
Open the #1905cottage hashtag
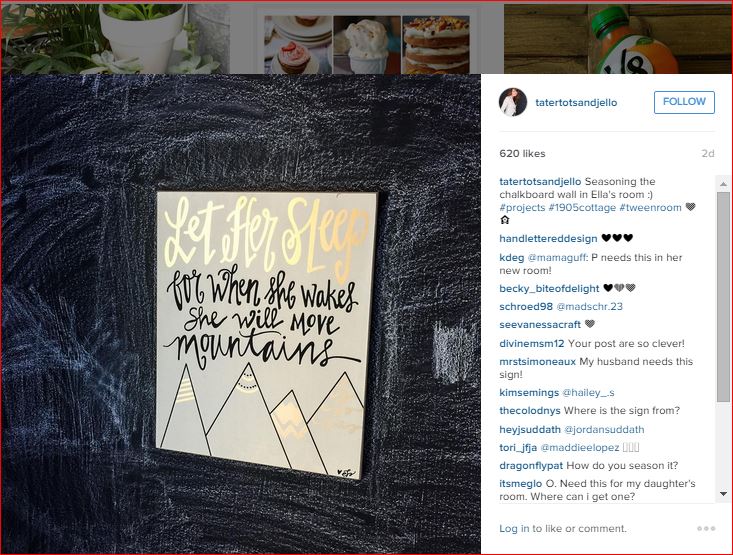tap(582, 208)
